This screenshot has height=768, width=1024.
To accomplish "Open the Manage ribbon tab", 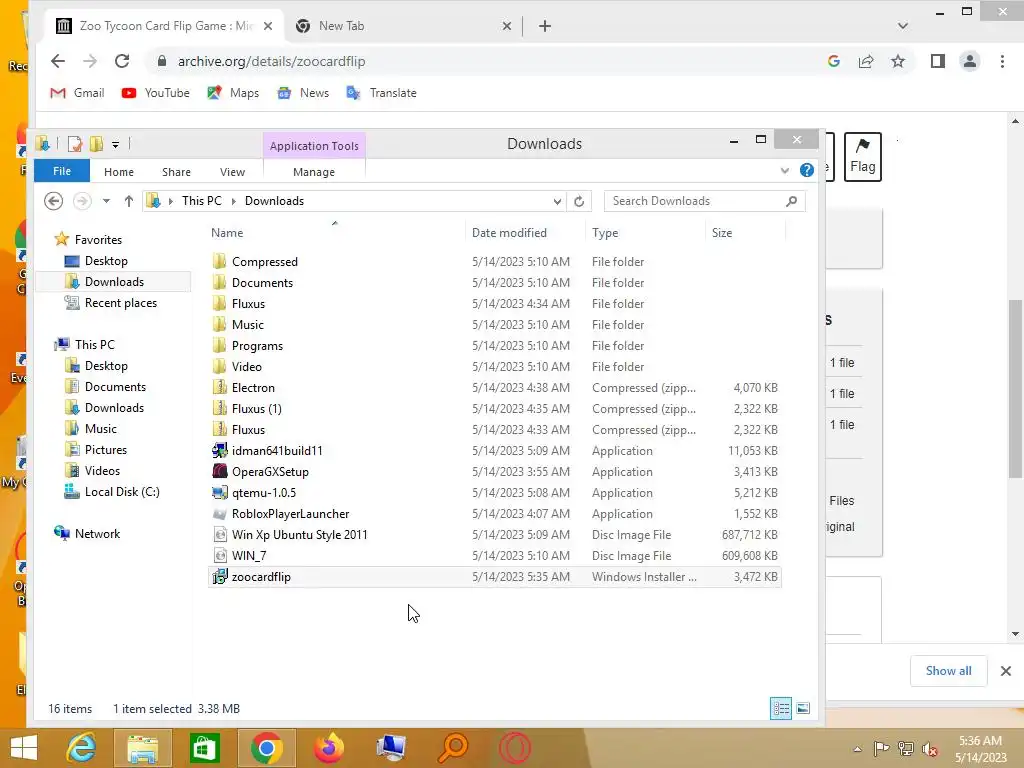I will click(x=314, y=172).
